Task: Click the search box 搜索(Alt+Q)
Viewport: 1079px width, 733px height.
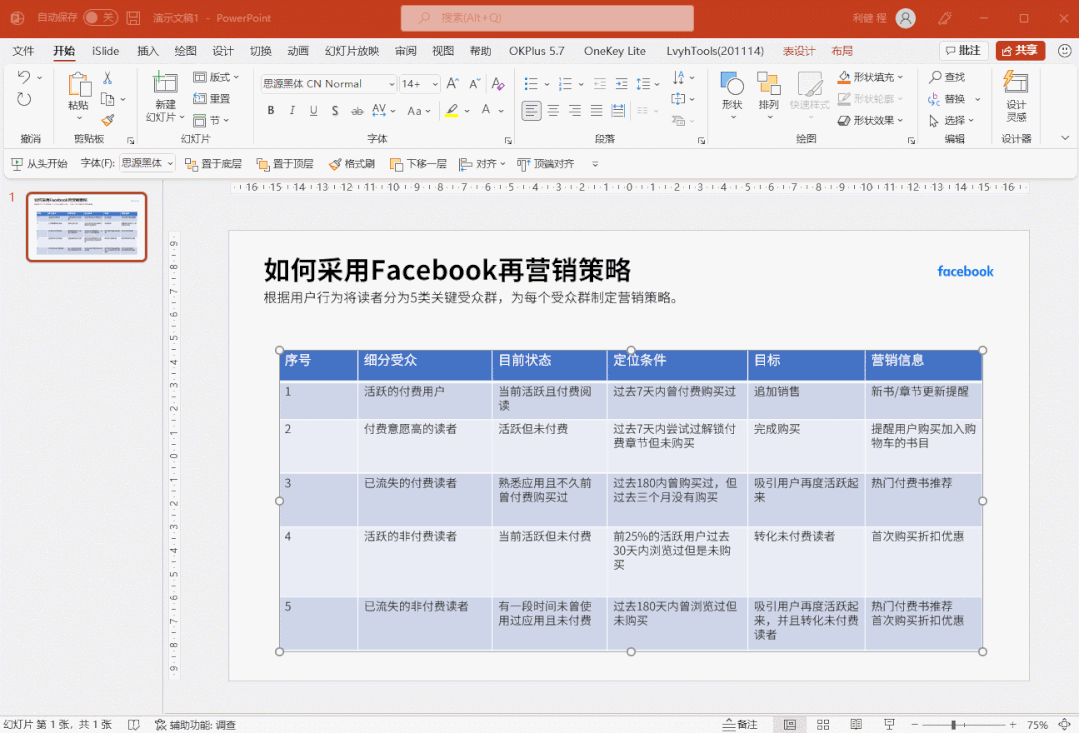Action: point(547,18)
